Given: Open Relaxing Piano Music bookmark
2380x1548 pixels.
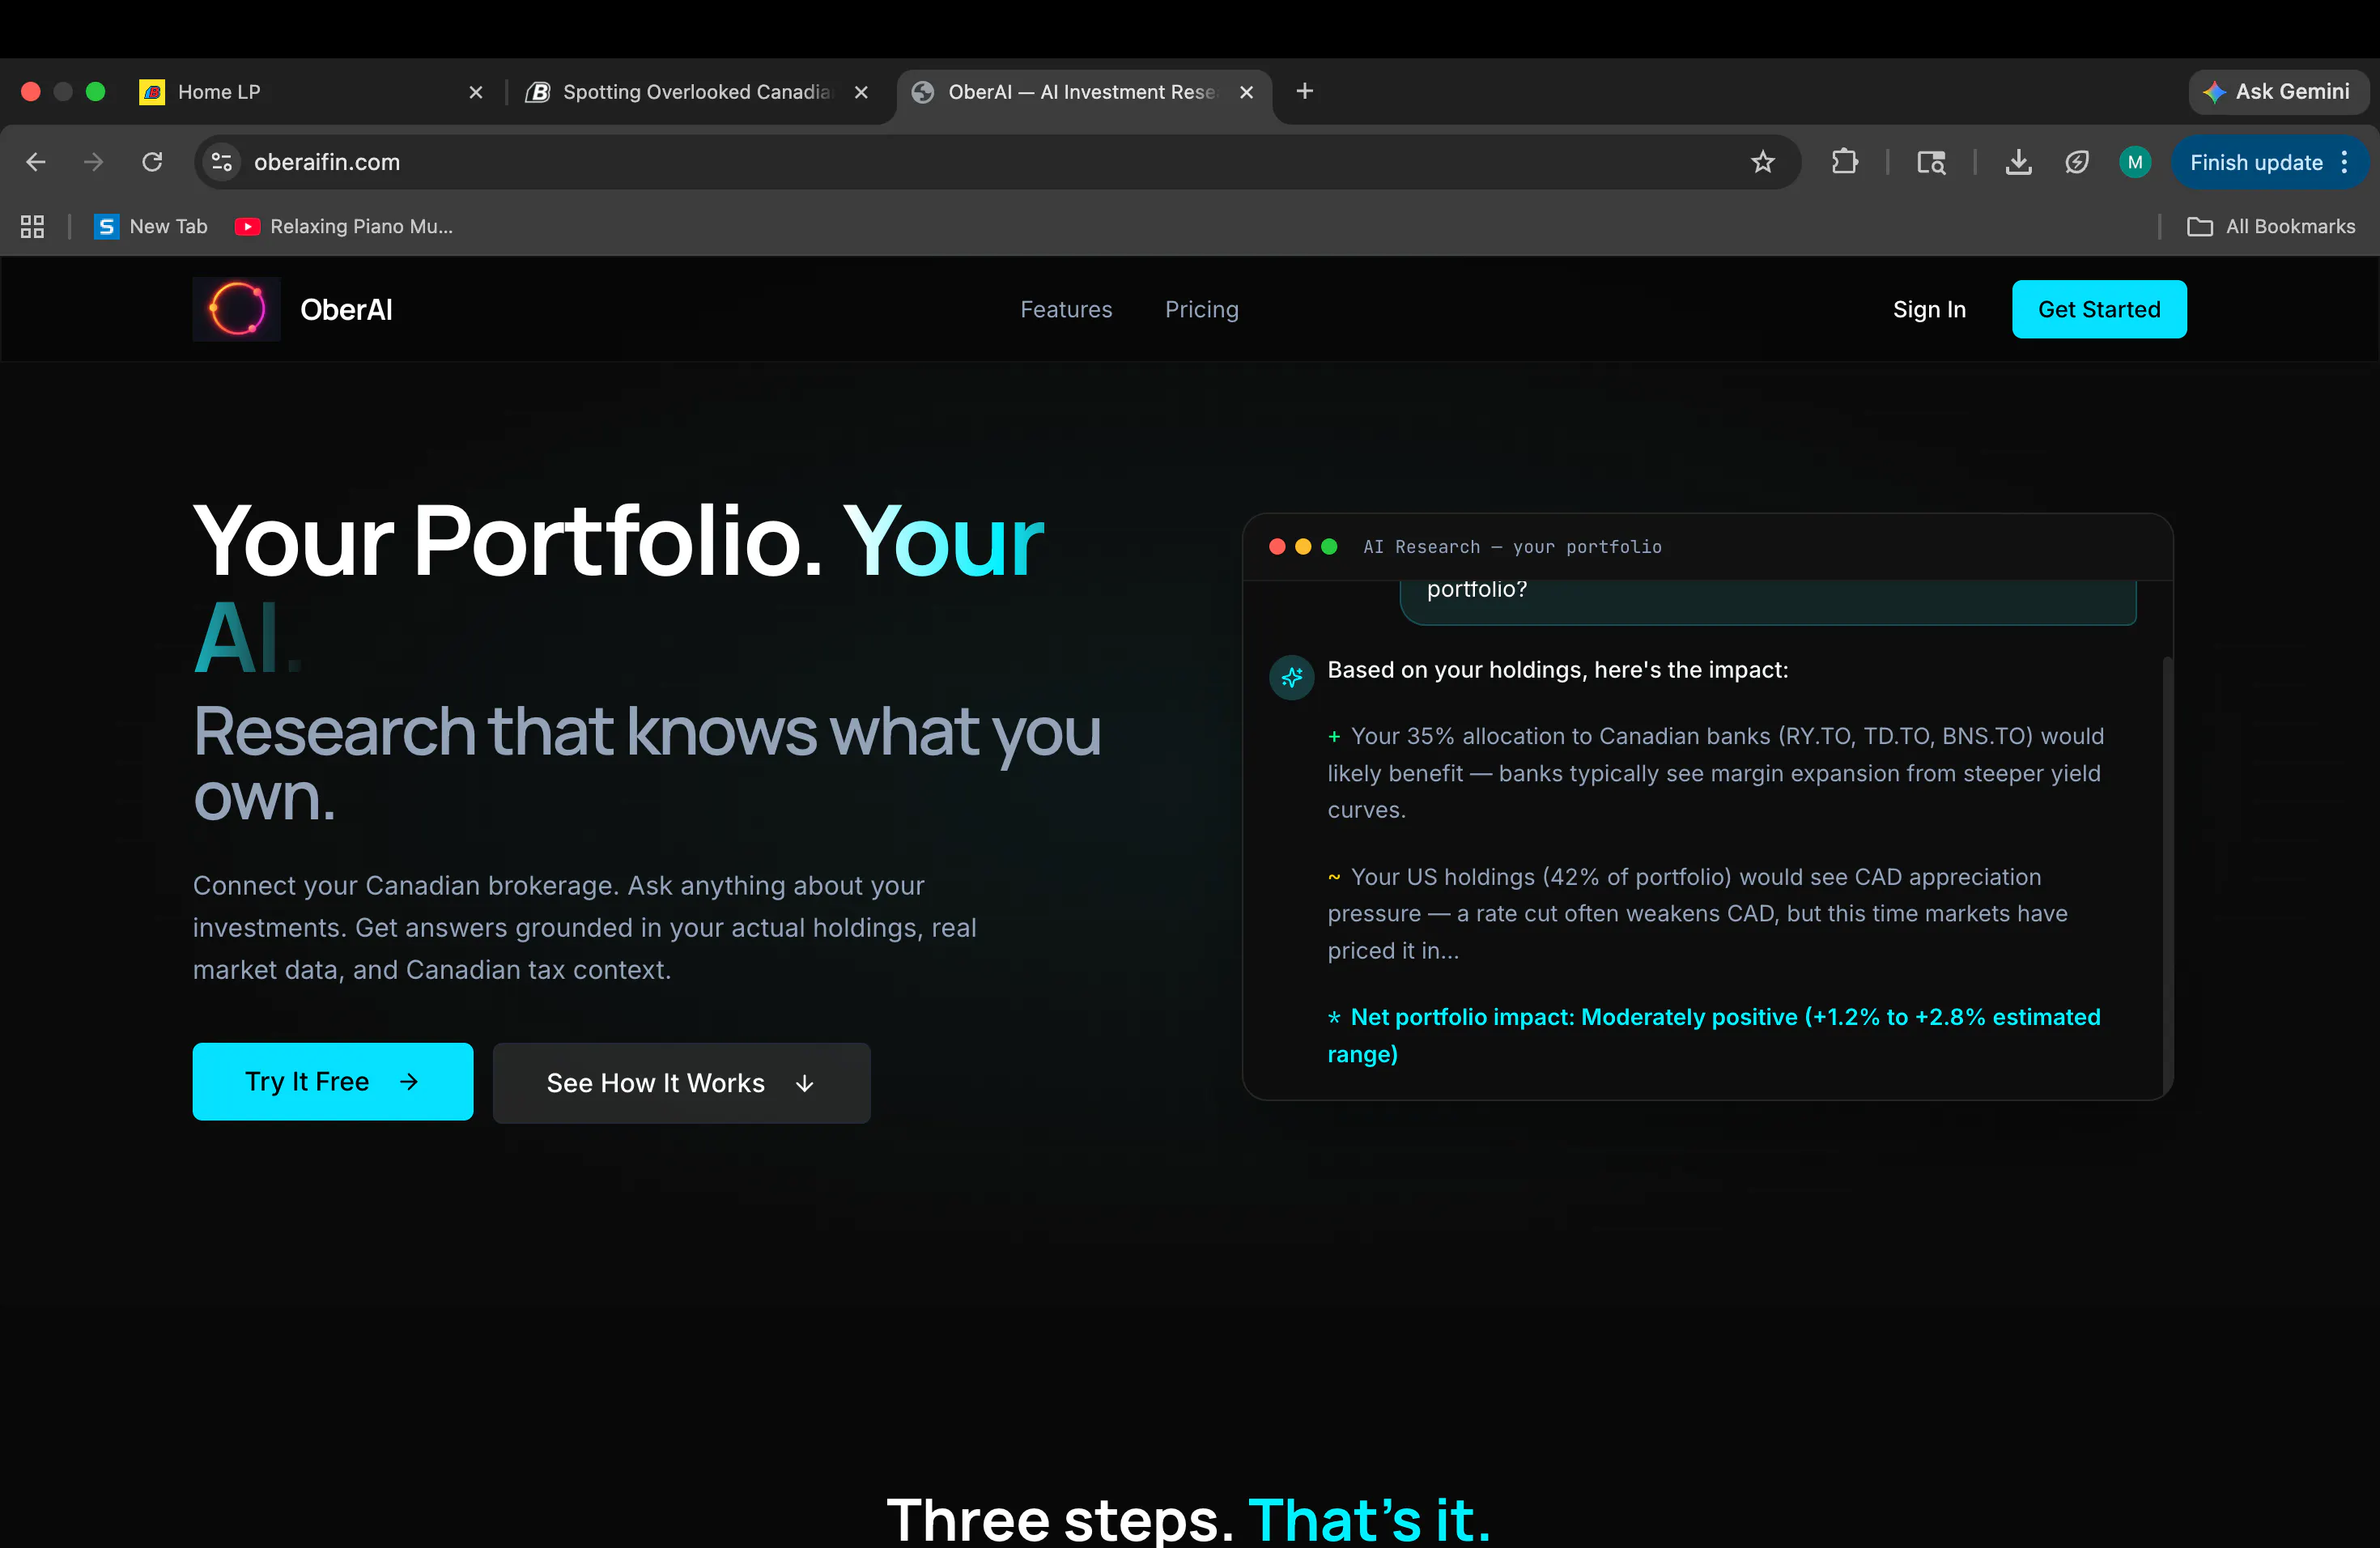Looking at the screenshot, I should coord(344,227).
